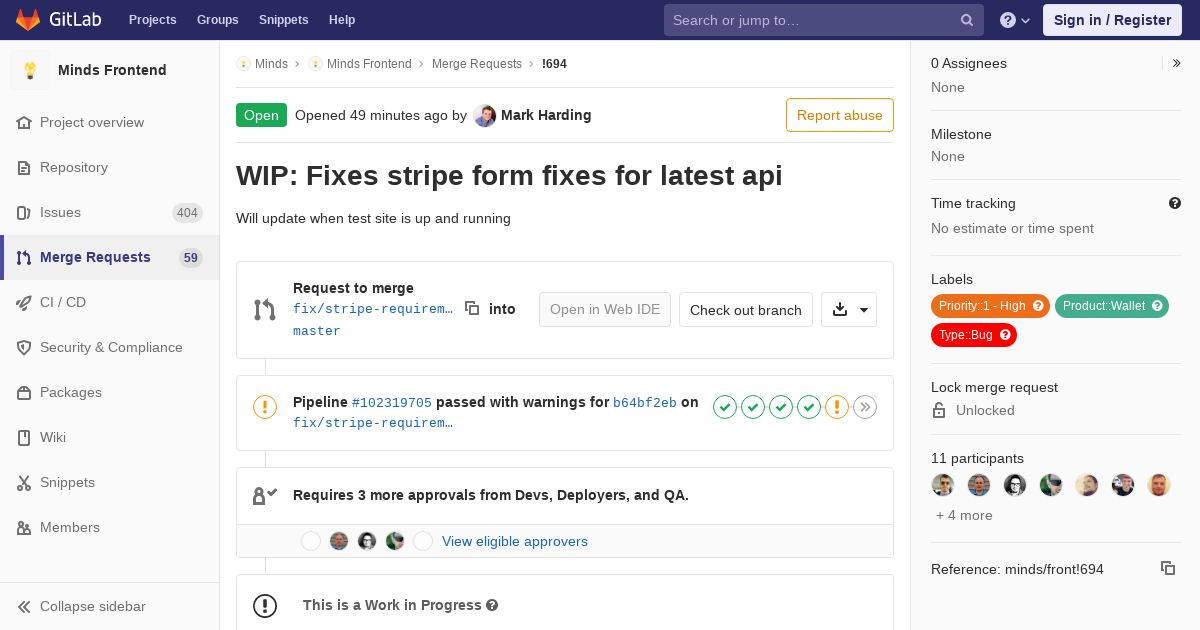Click the Work in Progress help icon
The image size is (1200, 630).
(x=492, y=605)
